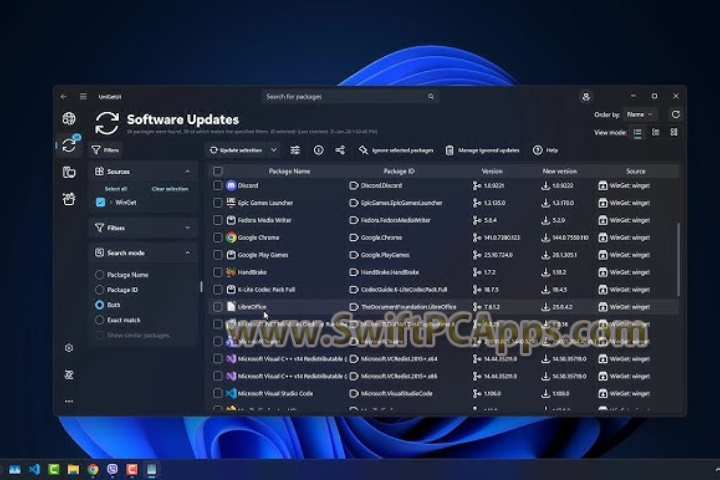Check the HandBrake package checkbox

pyautogui.click(x=218, y=272)
